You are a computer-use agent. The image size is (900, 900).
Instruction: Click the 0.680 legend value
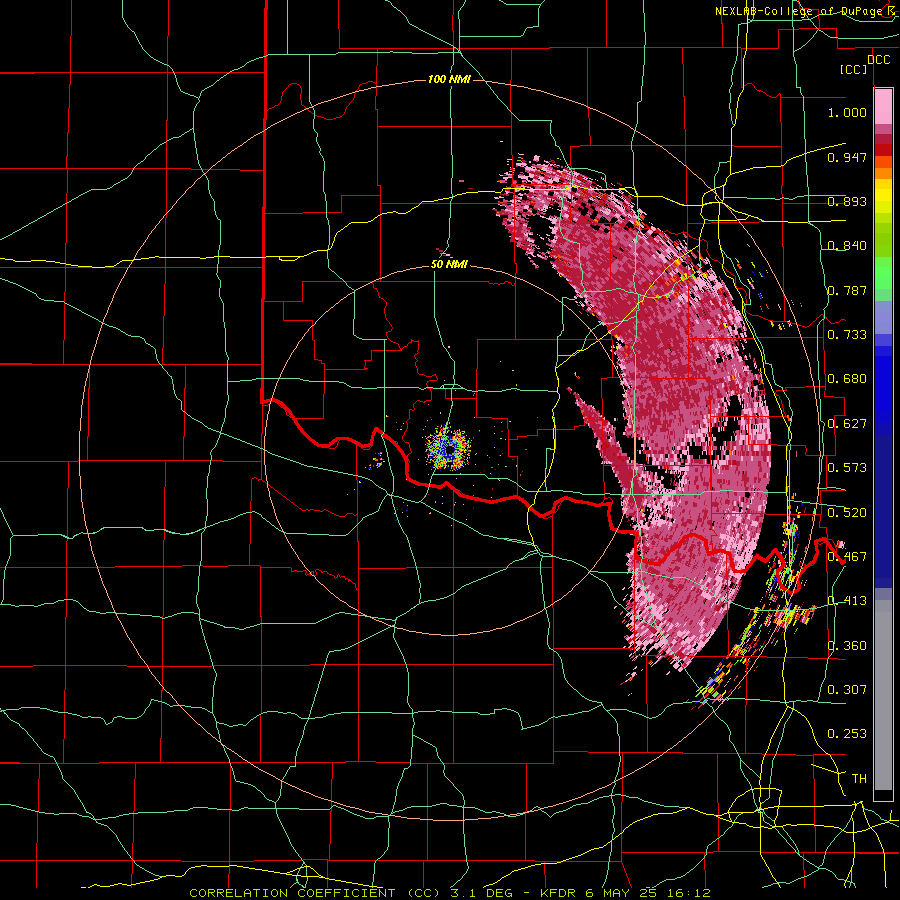(847, 379)
